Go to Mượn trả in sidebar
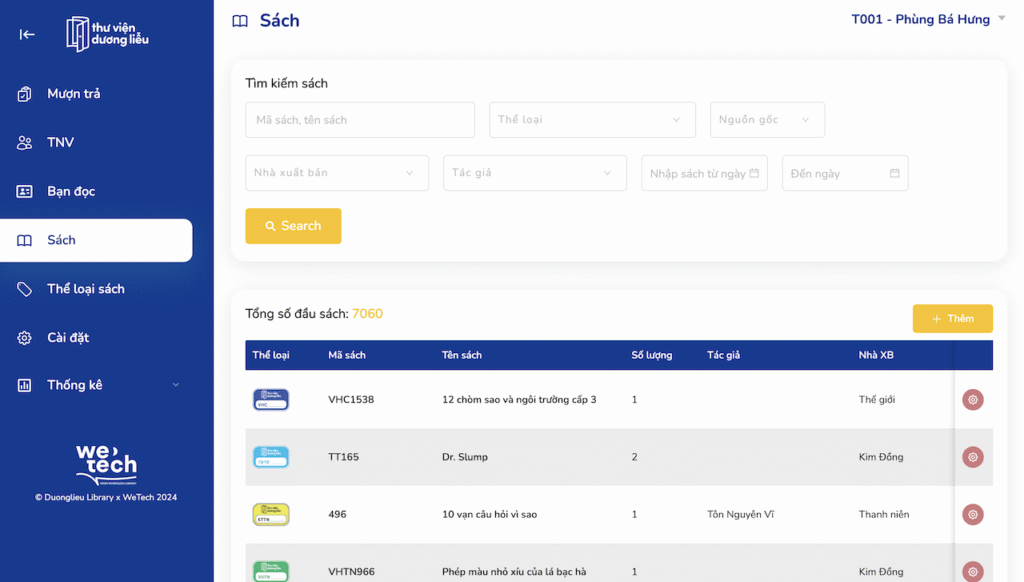The height and width of the screenshot is (582, 1024). 74,94
